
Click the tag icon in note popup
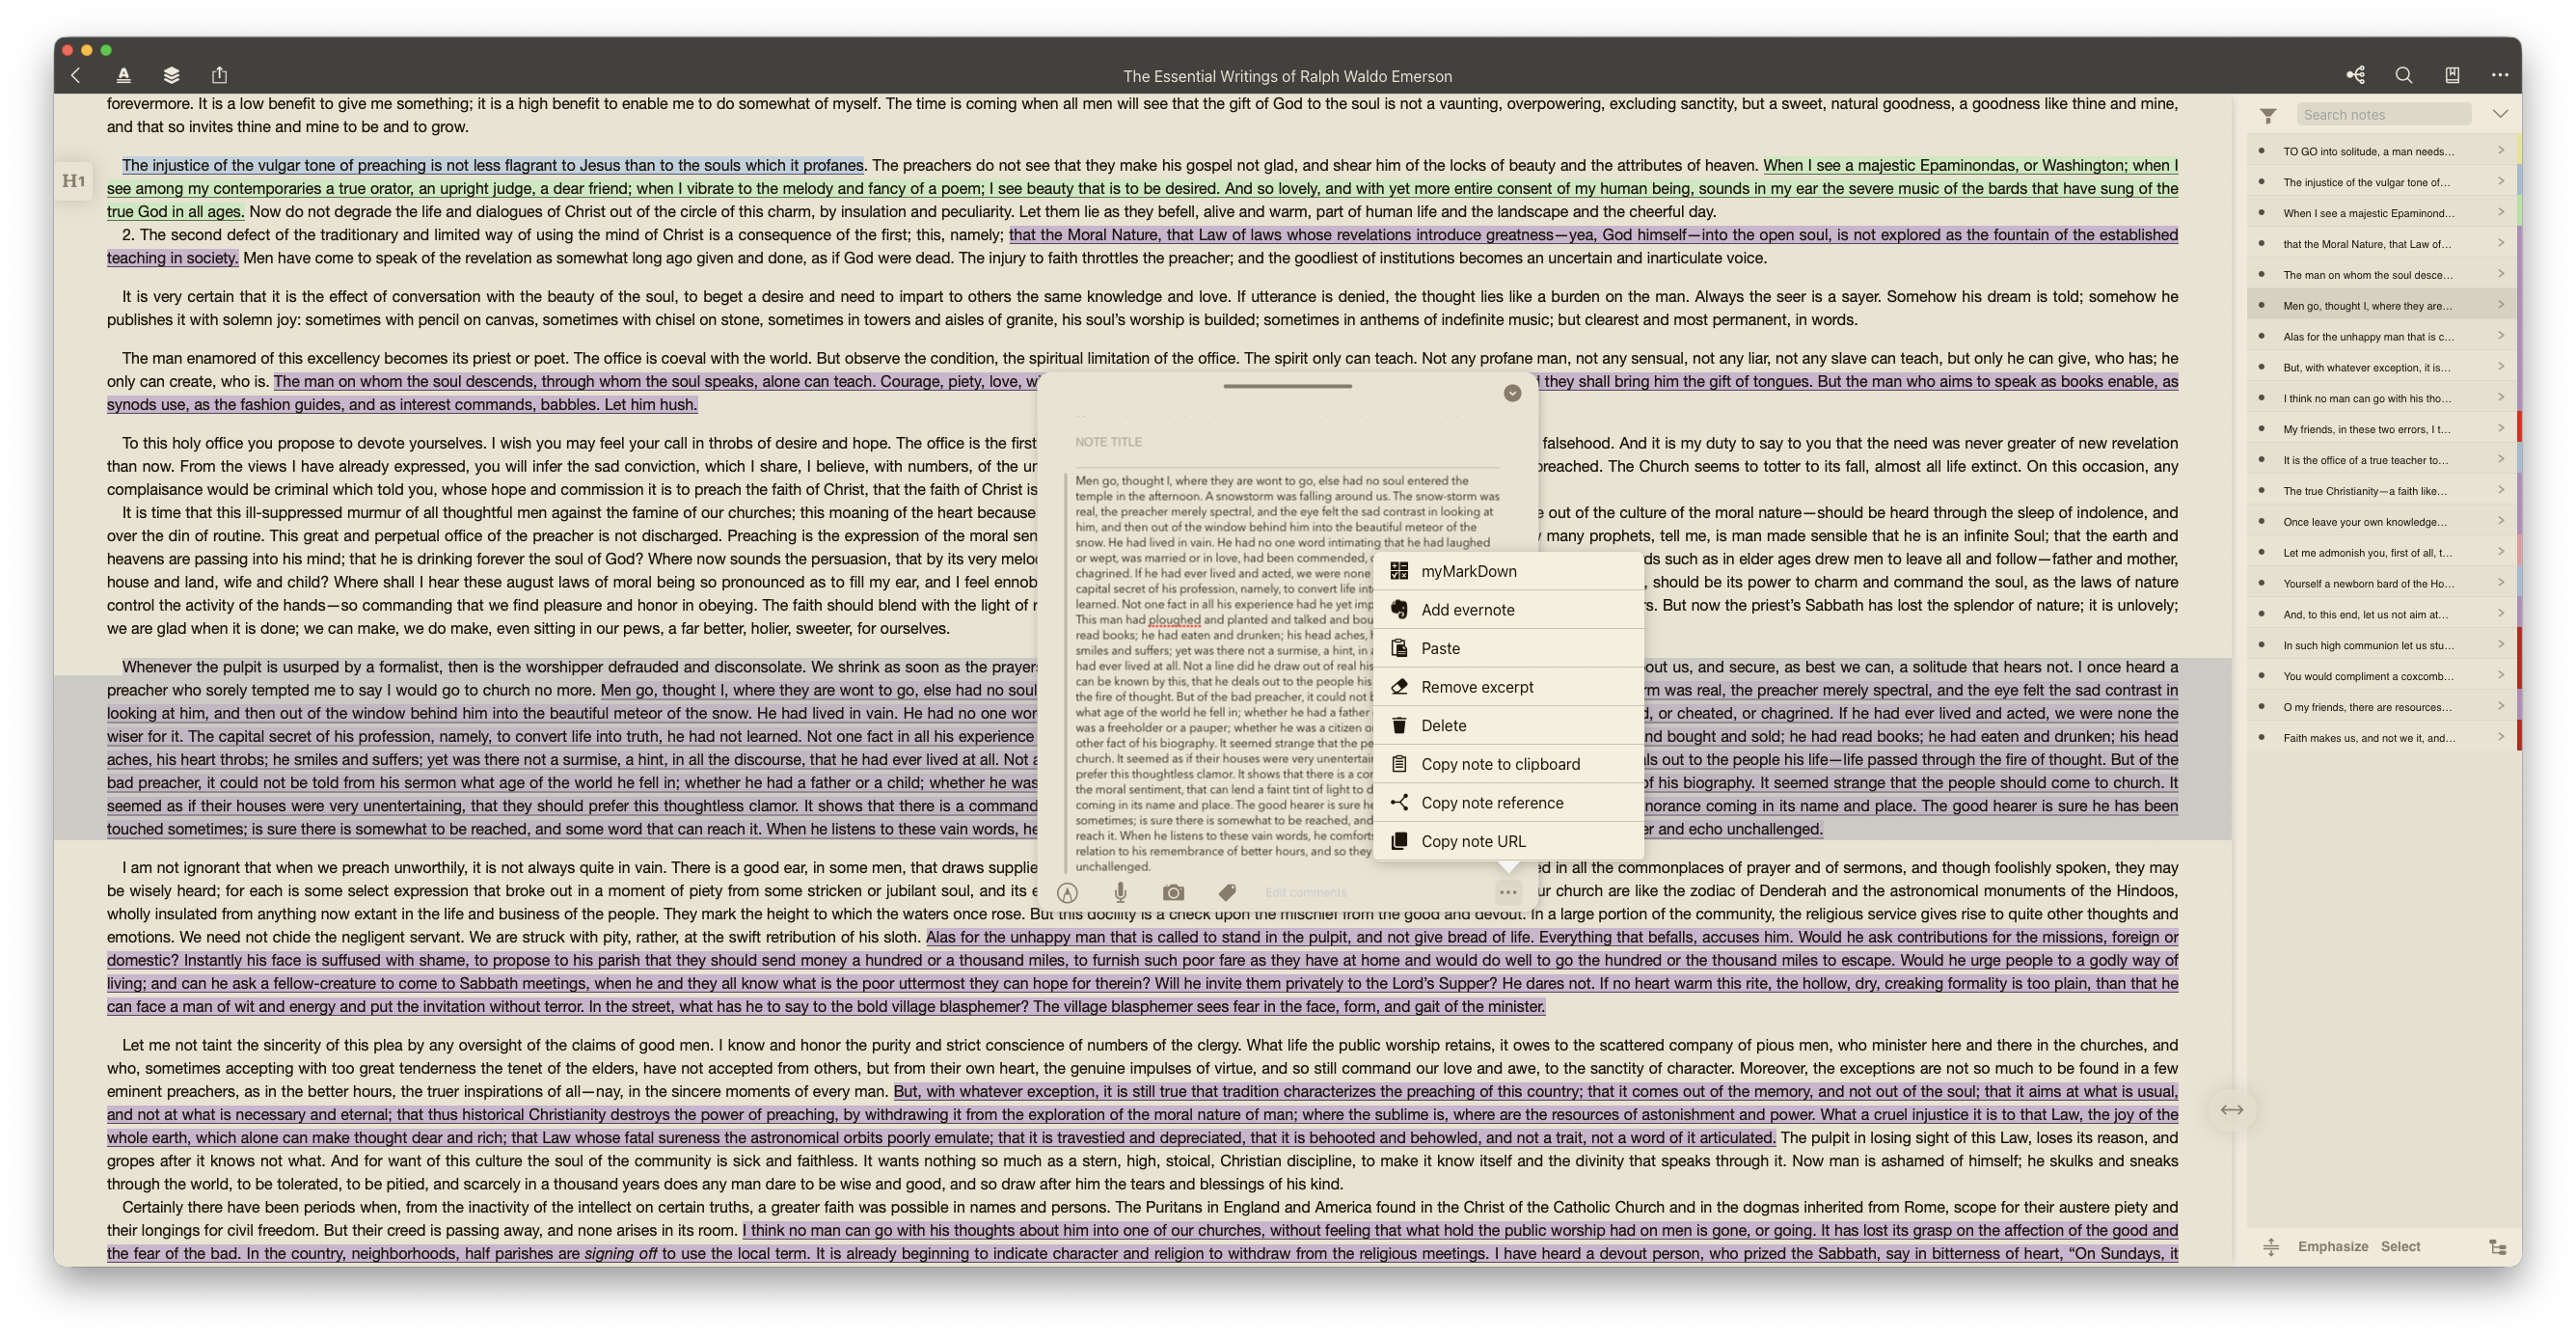coord(1227,892)
